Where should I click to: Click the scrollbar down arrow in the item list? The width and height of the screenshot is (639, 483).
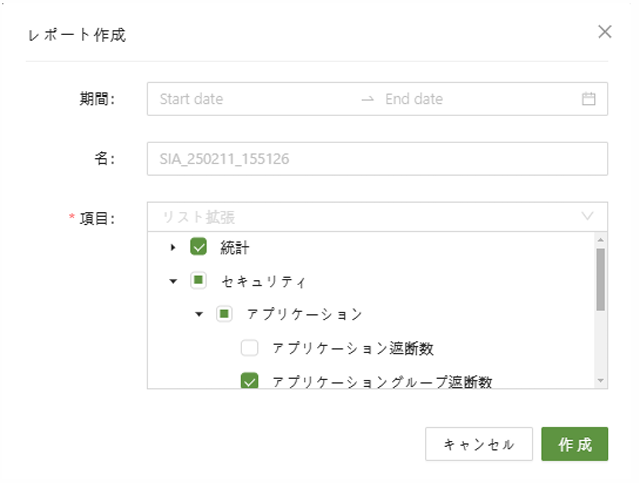point(600,381)
